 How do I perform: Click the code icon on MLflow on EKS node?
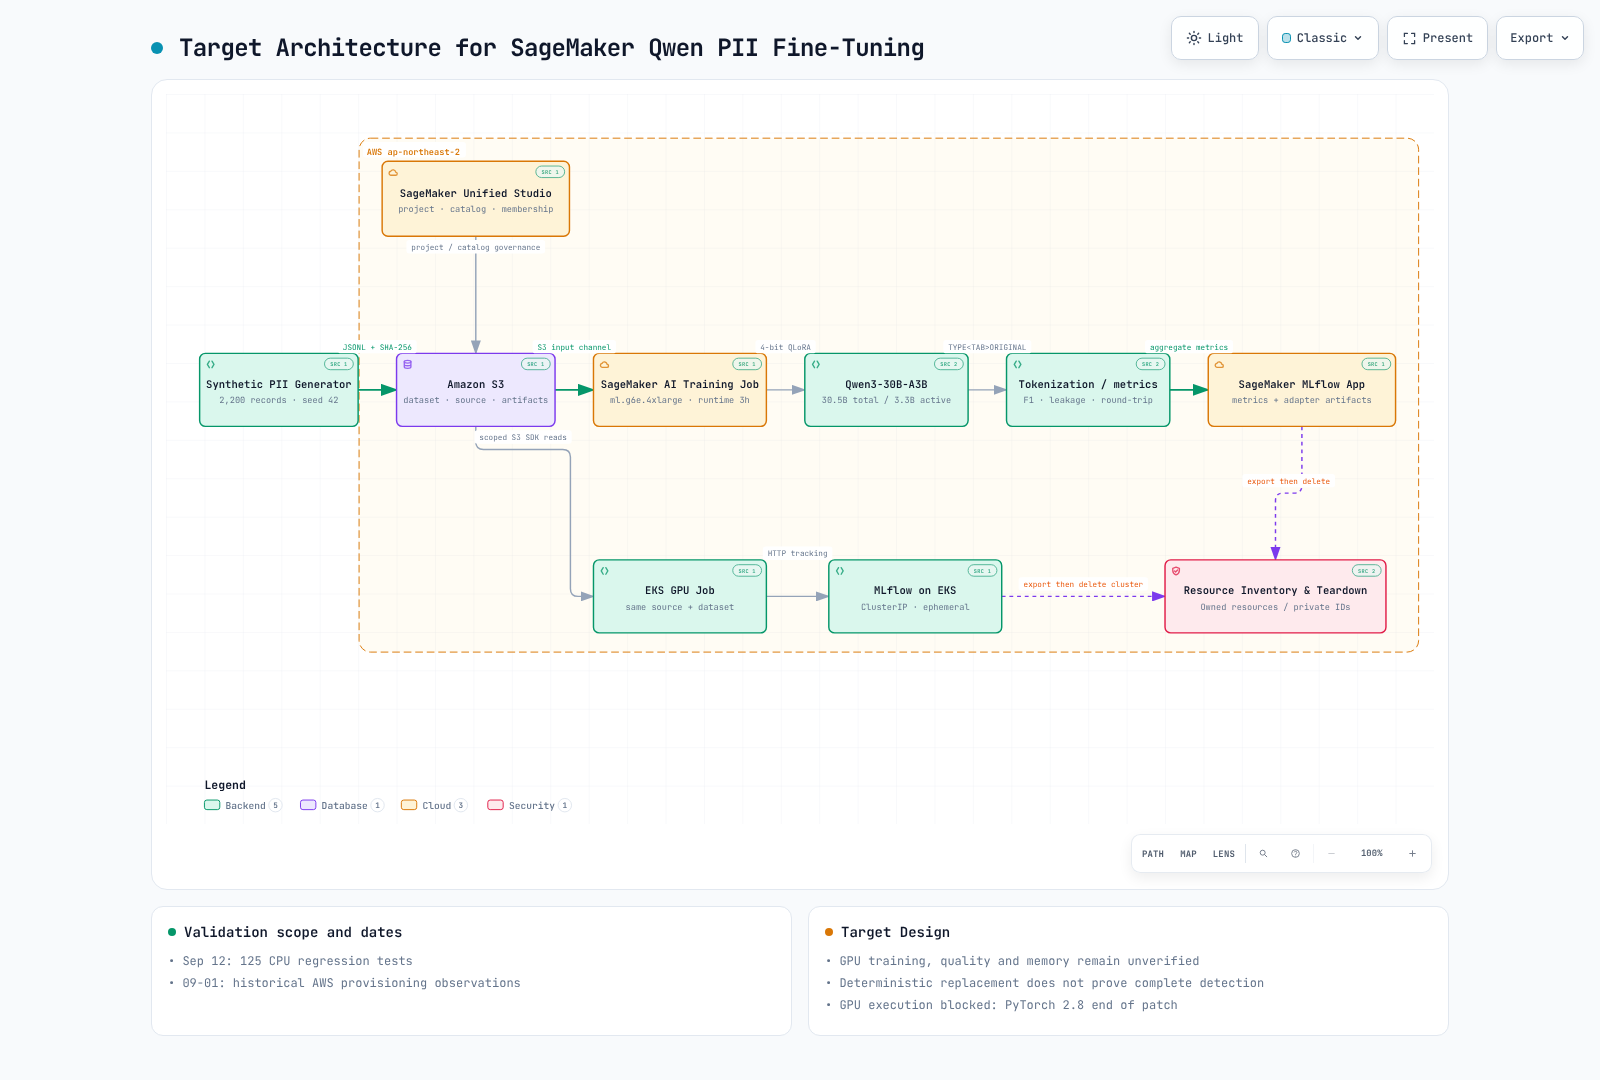tap(840, 571)
